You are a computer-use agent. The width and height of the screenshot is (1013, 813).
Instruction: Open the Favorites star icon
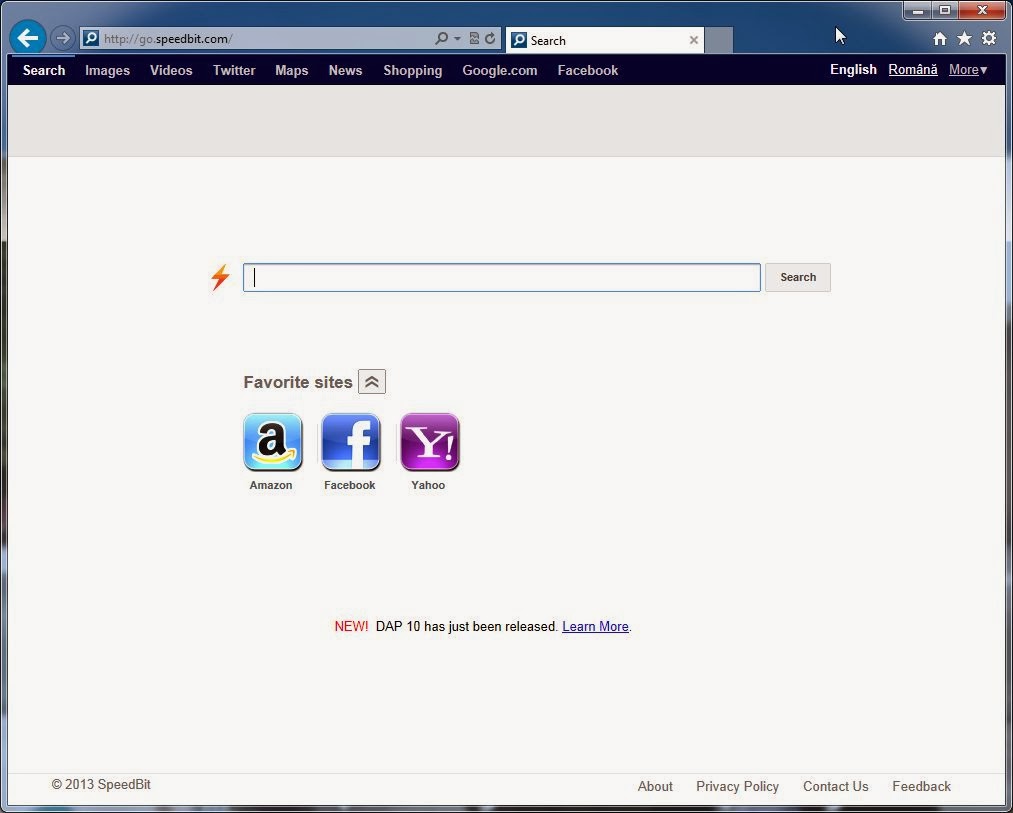(x=963, y=37)
